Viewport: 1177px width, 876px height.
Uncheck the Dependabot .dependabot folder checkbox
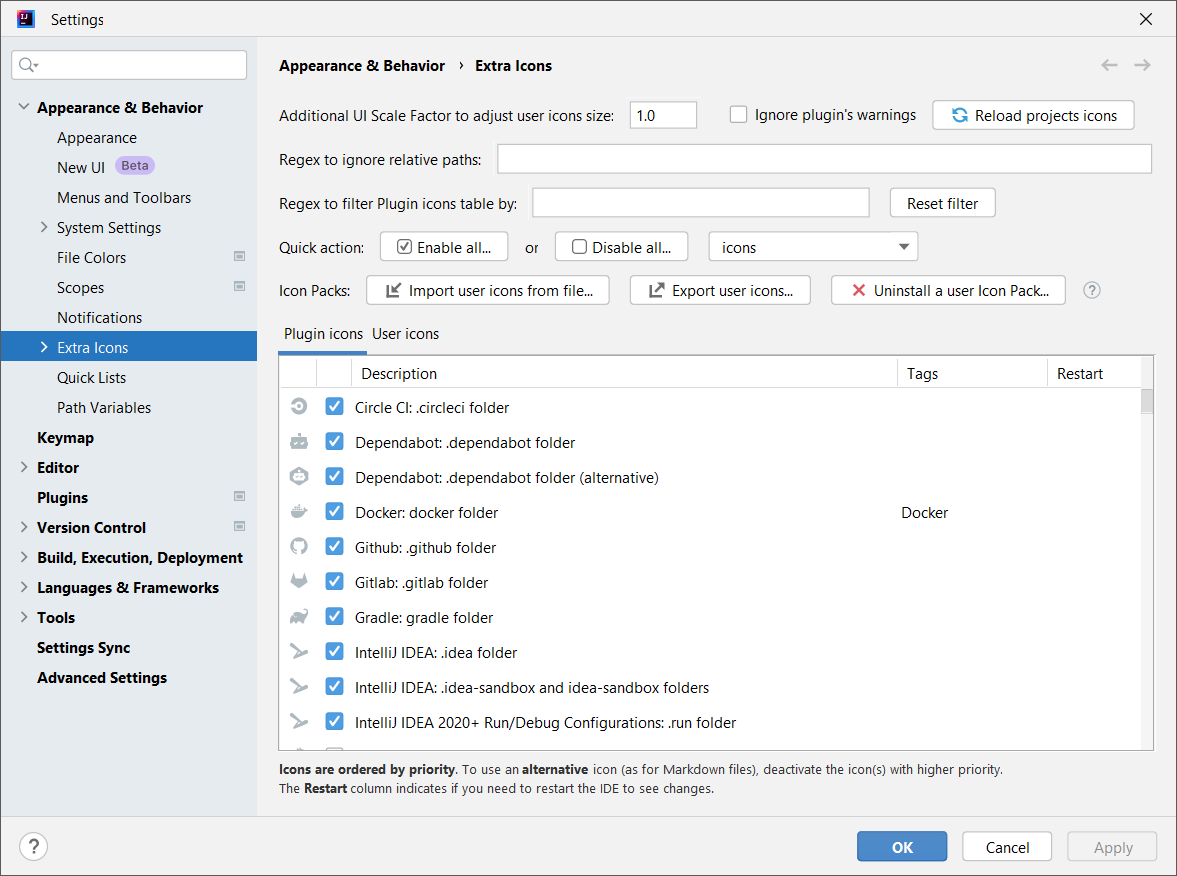click(335, 442)
